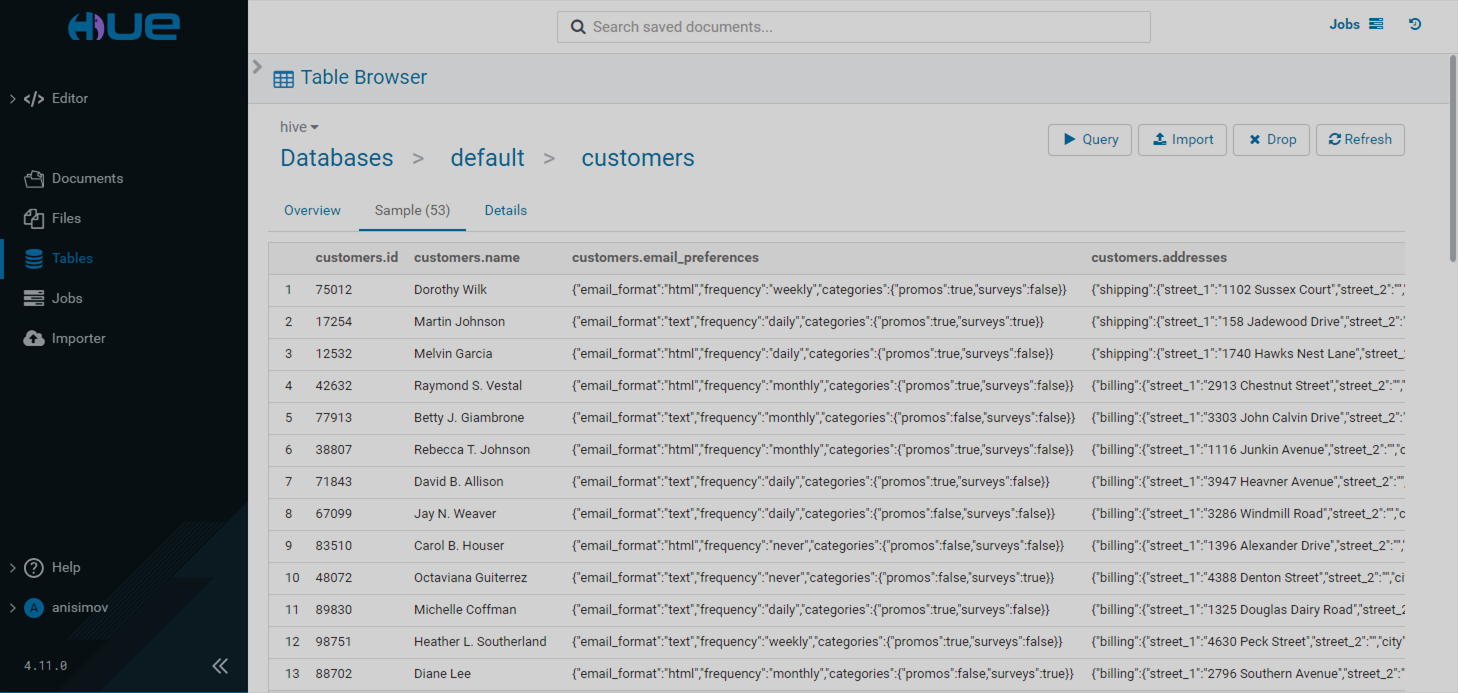Click the id value 83510

tap(334, 546)
